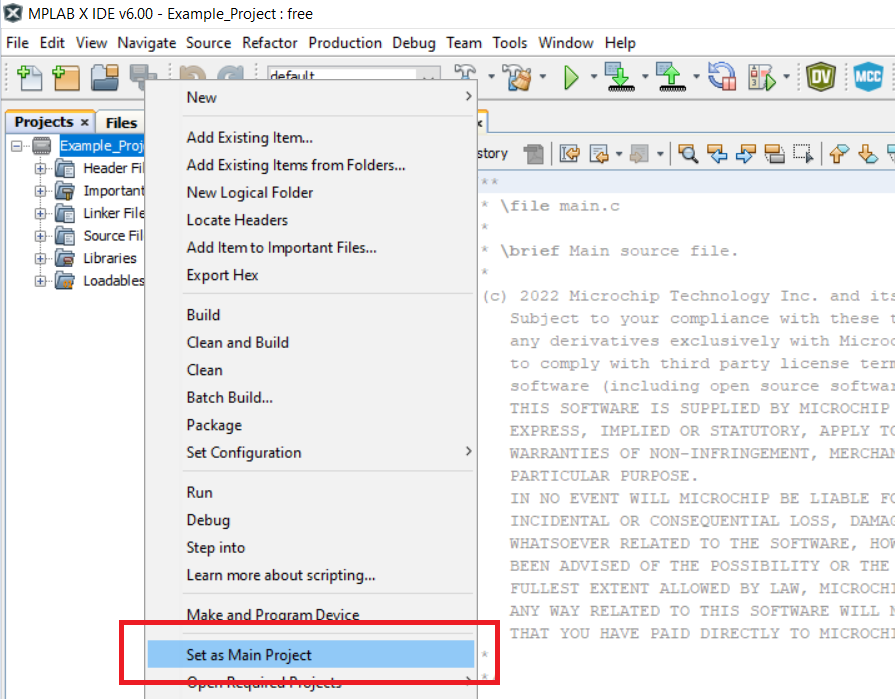Image resolution: width=895 pixels, height=699 pixels.
Task: Click the Build Project hammer icon
Action: [x=465, y=77]
